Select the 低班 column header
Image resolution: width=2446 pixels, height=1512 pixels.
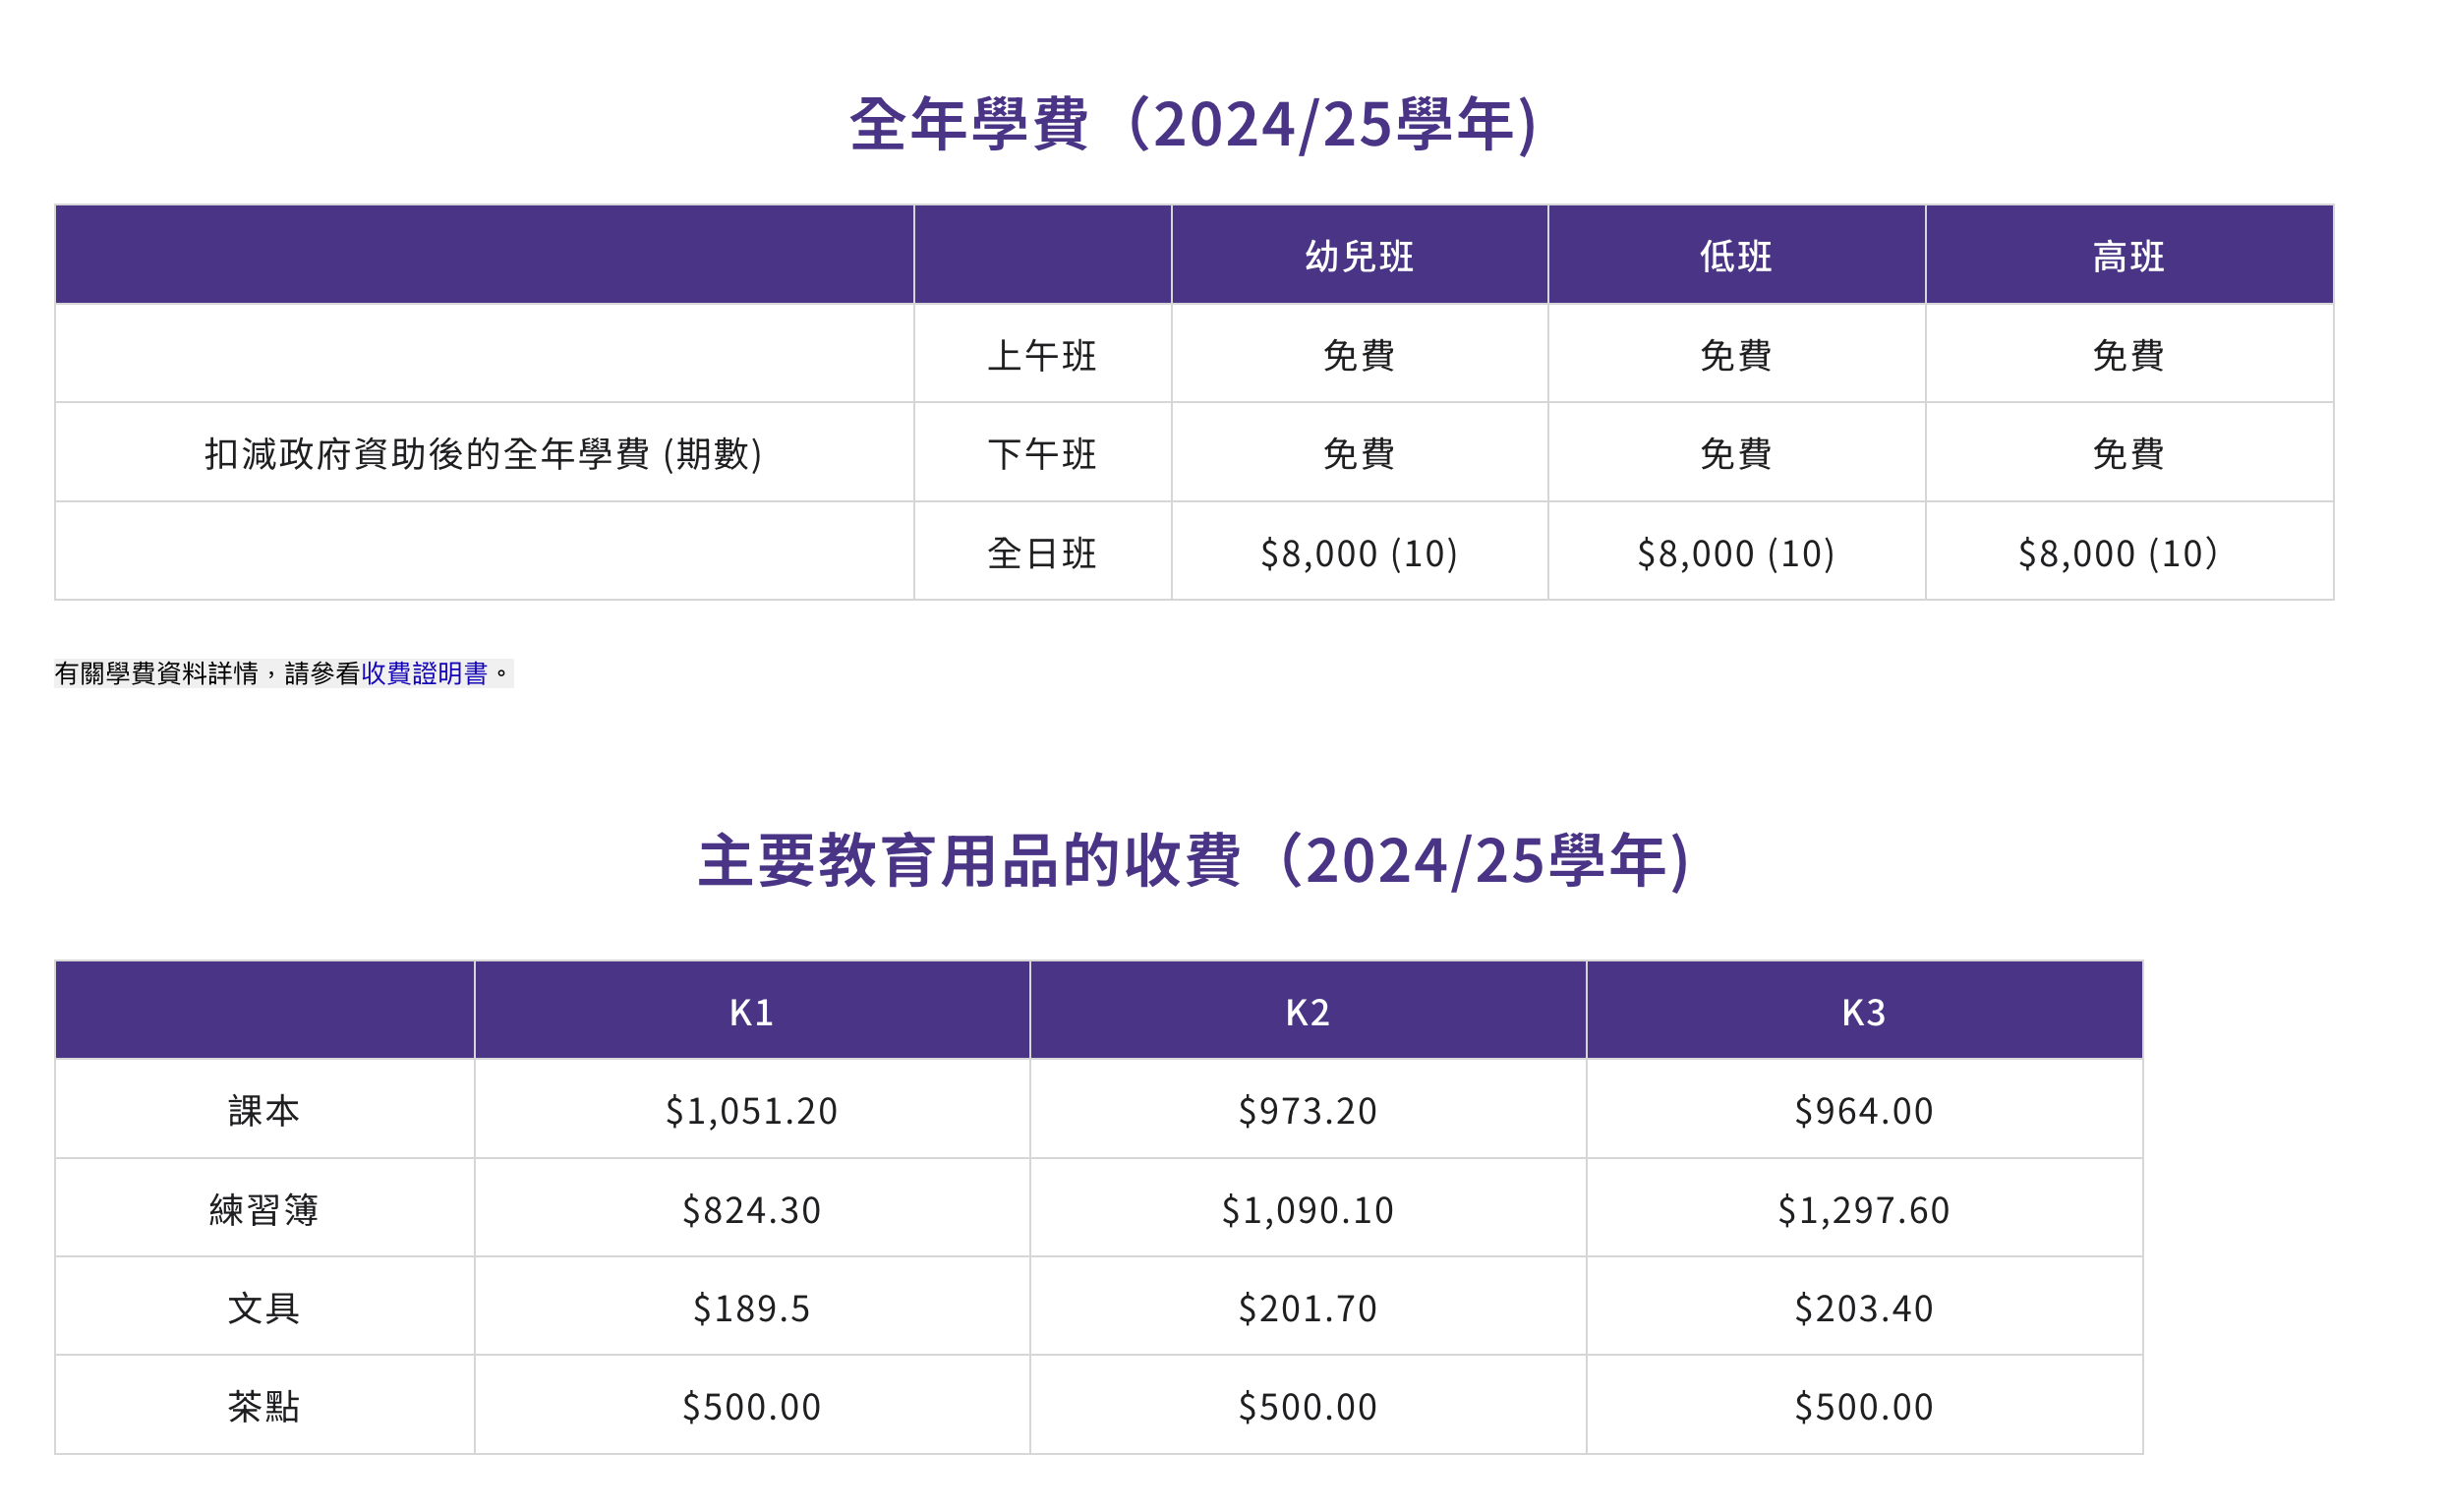tap(1736, 257)
